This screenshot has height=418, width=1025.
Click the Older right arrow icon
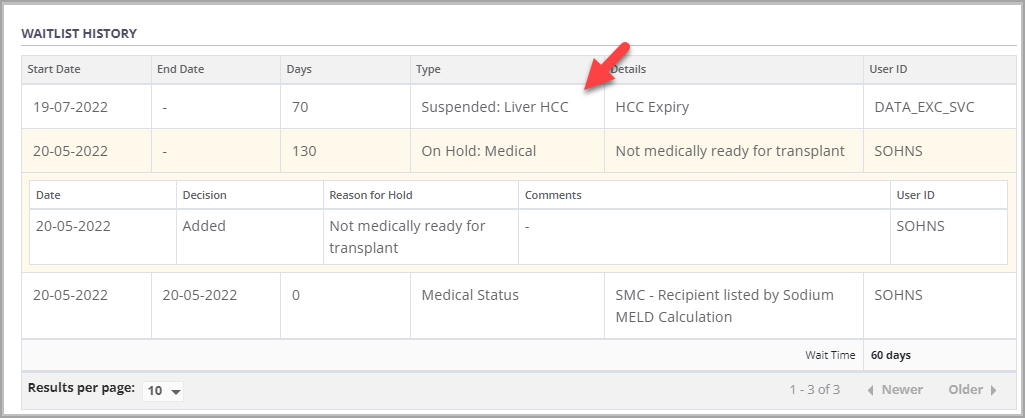[x=993, y=390]
